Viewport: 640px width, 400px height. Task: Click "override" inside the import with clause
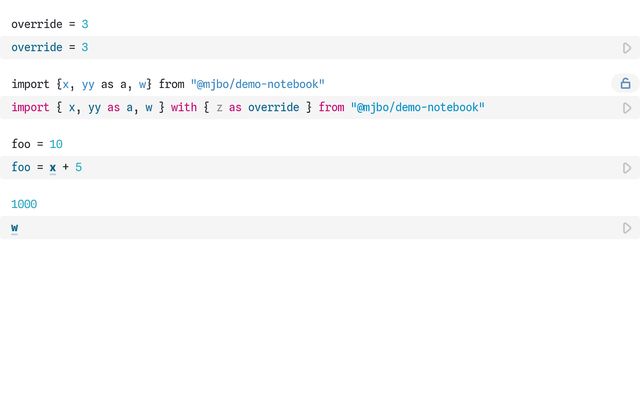[273, 108]
